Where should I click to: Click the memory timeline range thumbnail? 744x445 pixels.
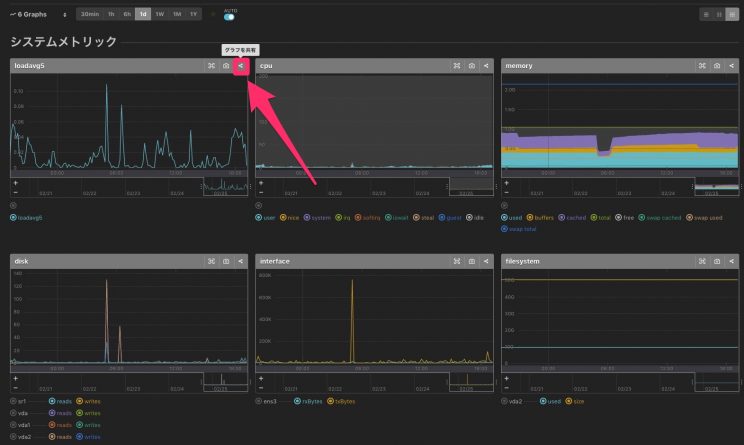(x=716, y=185)
